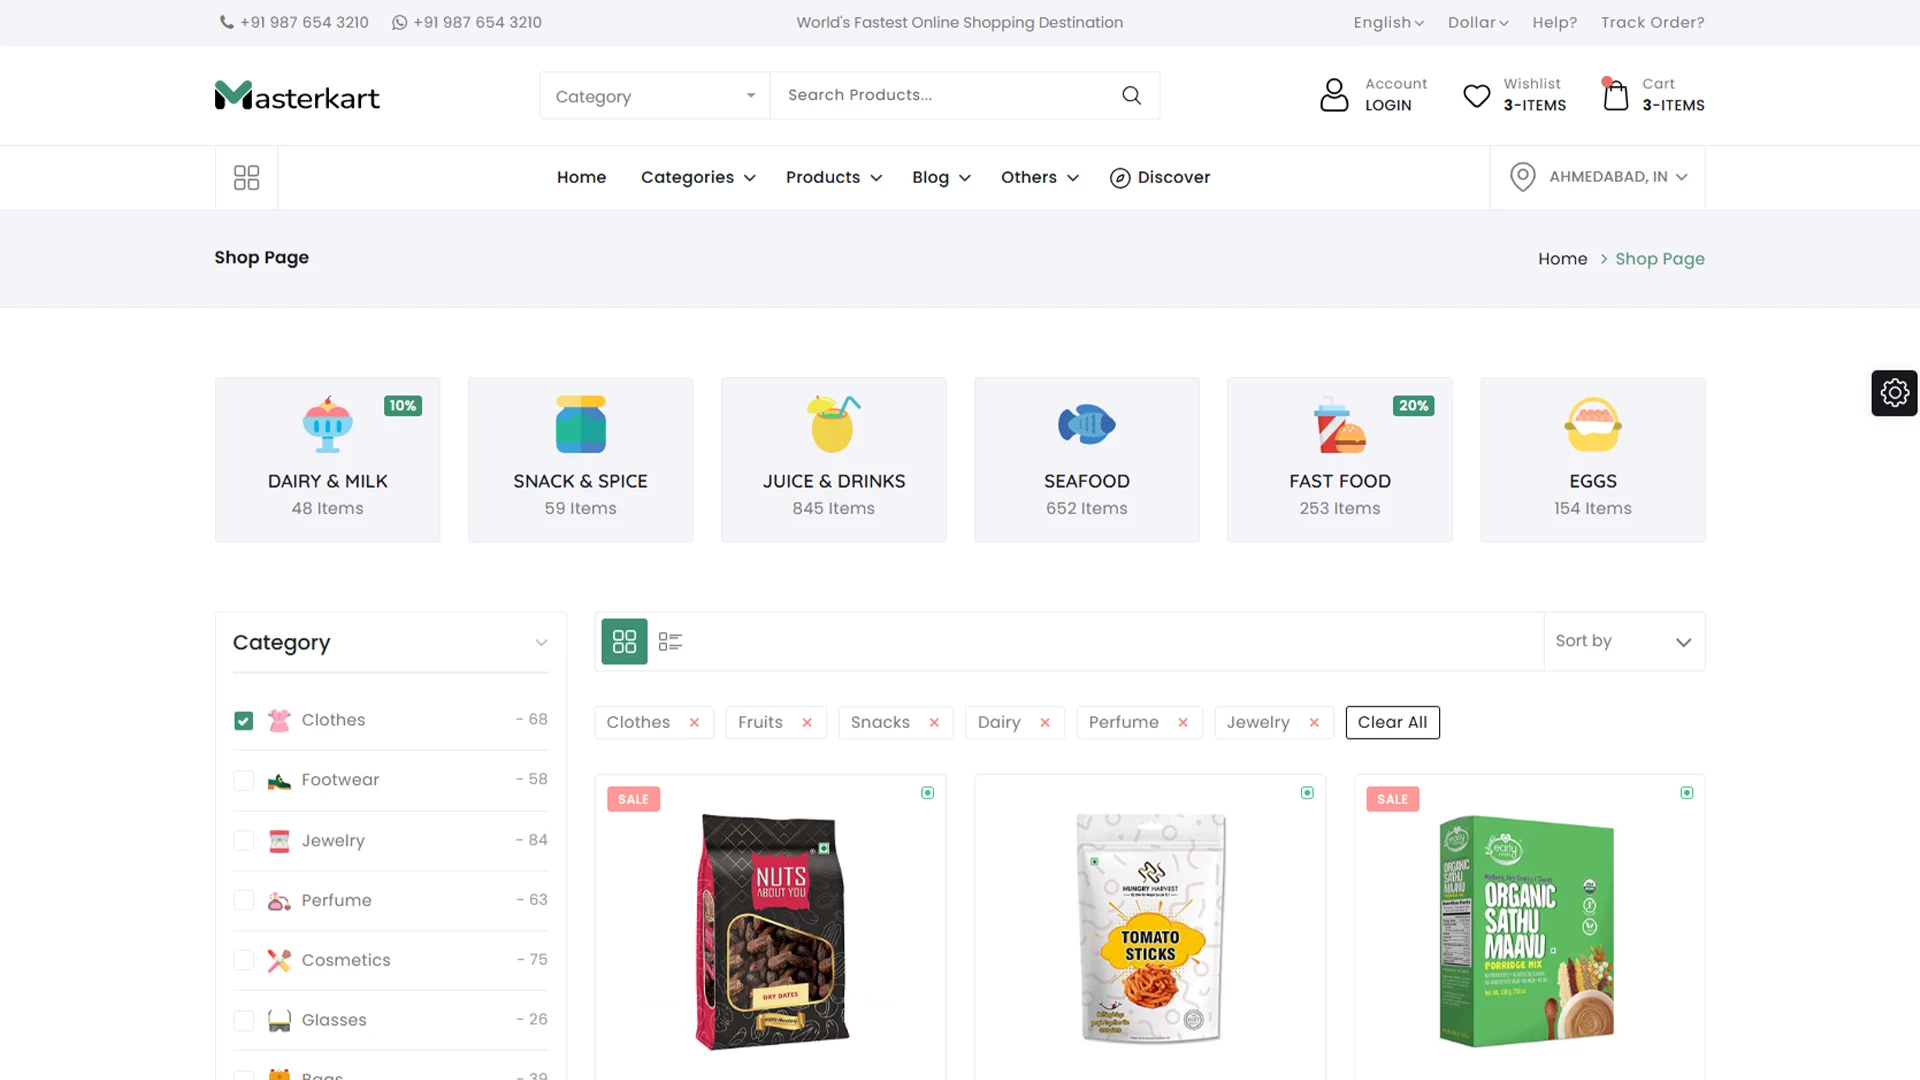This screenshot has width=1920, height=1080.
Task: Remove the Snacks filter tag
Action: (934, 723)
